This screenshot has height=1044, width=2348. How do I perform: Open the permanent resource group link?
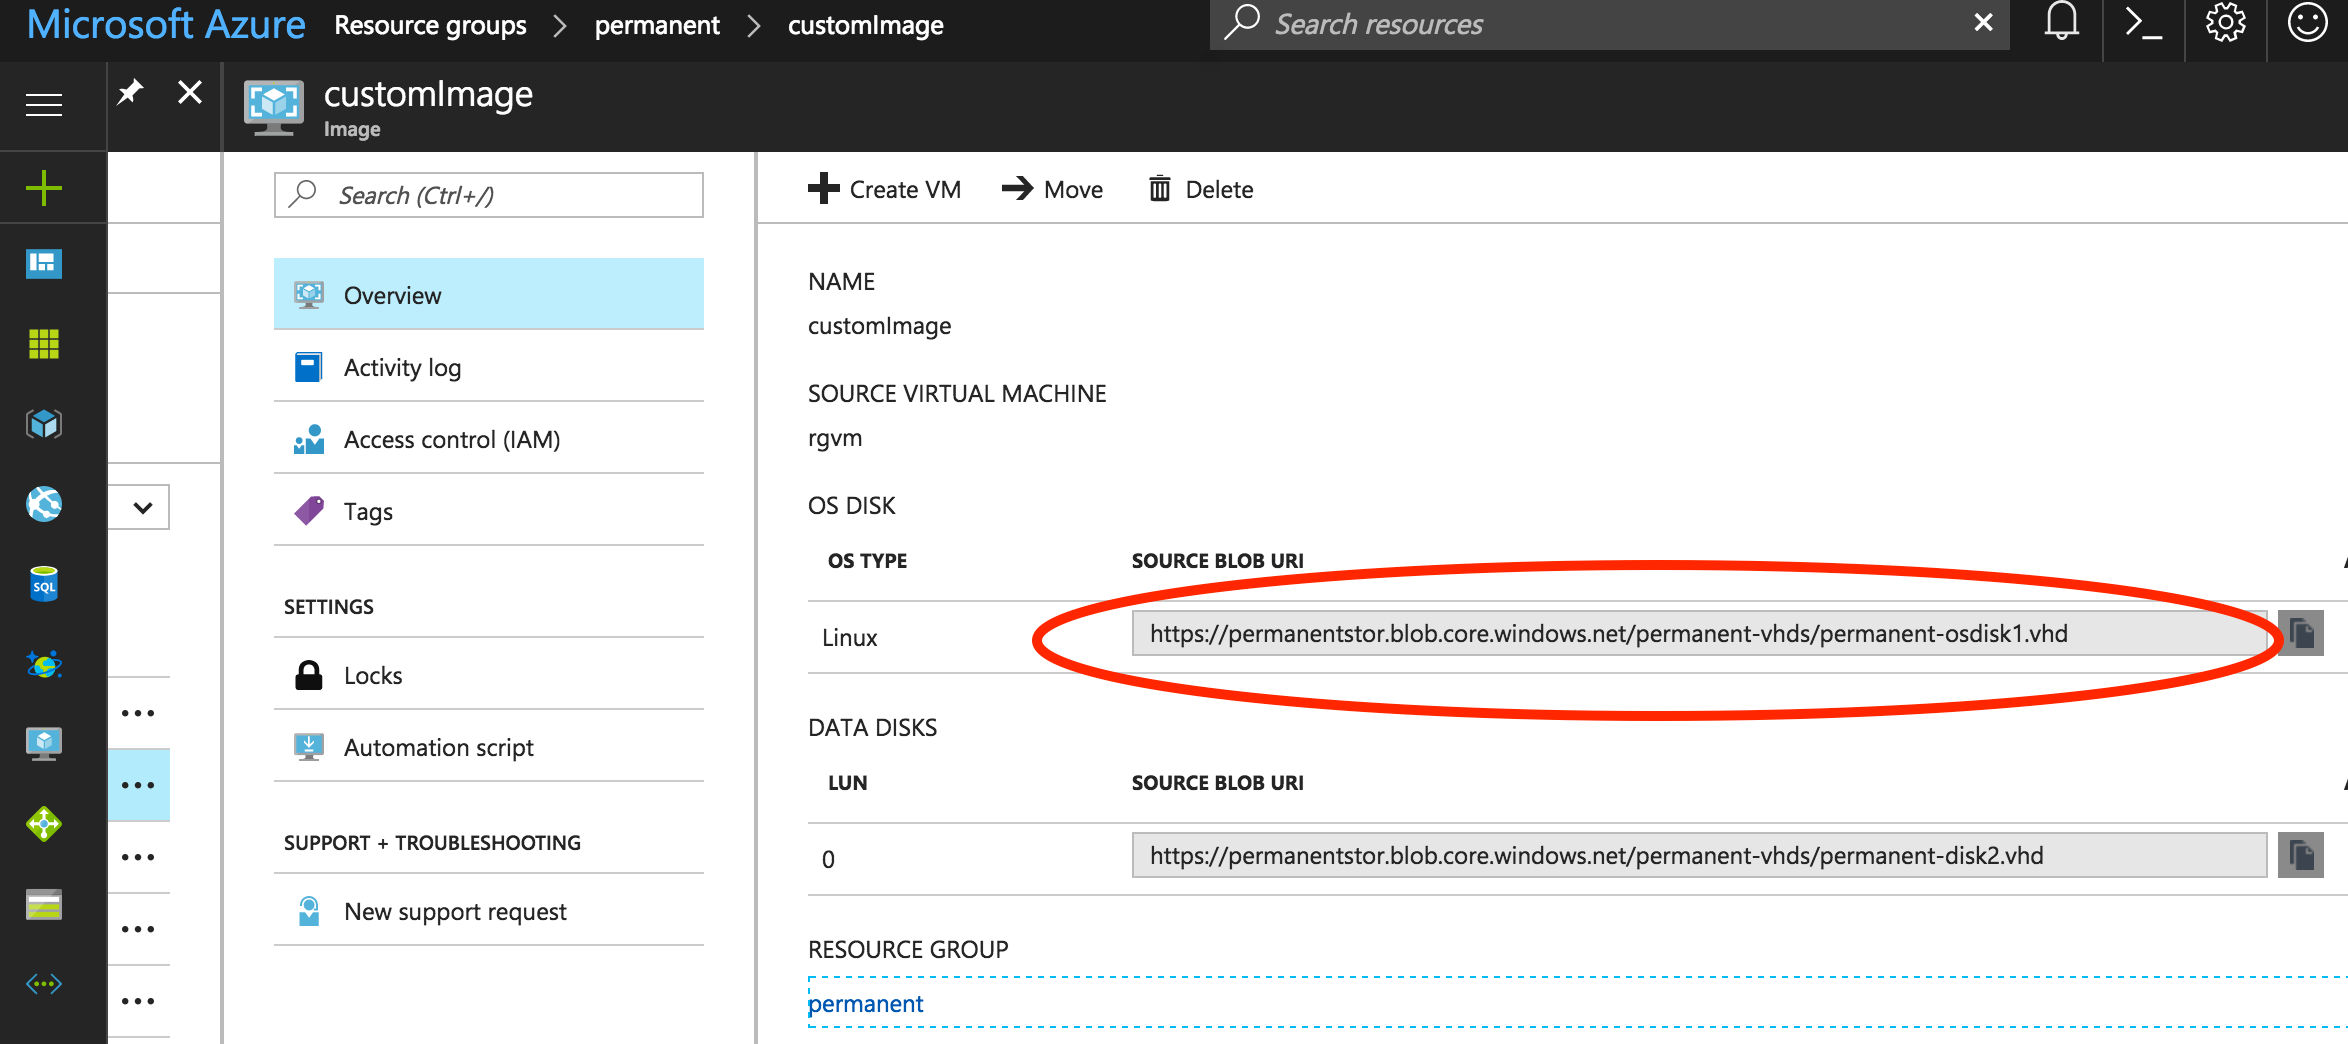click(865, 1003)
